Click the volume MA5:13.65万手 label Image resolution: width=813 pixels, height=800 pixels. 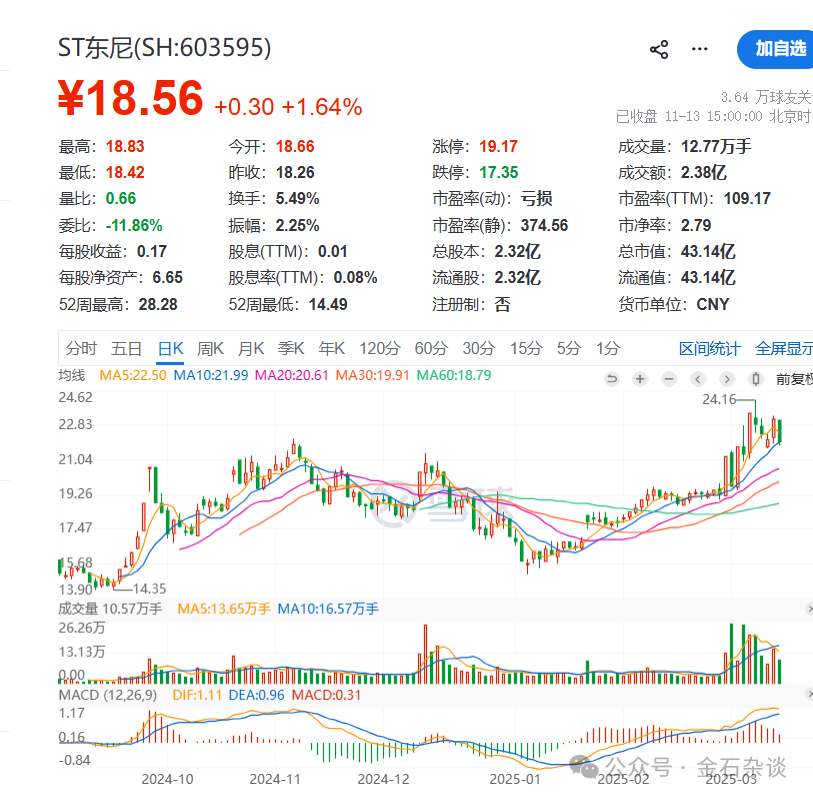224,609
